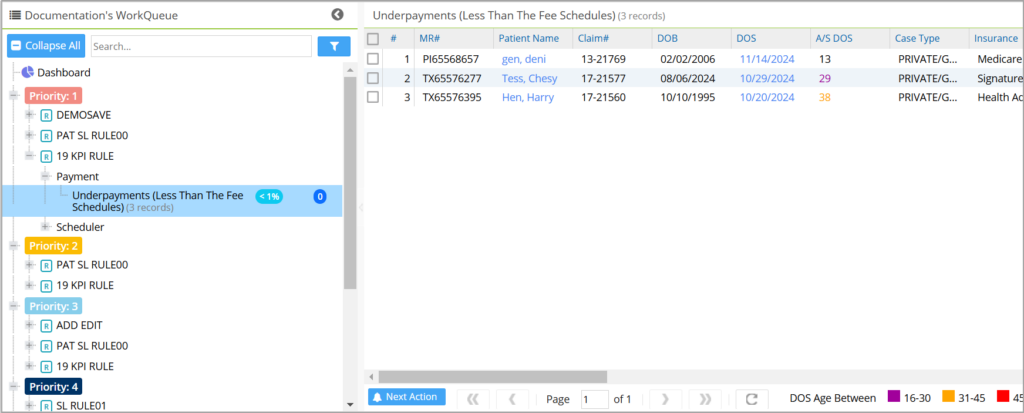Click the filter funnel button
The width and height of the screenshot is (1024, 413).
[334, 46]
